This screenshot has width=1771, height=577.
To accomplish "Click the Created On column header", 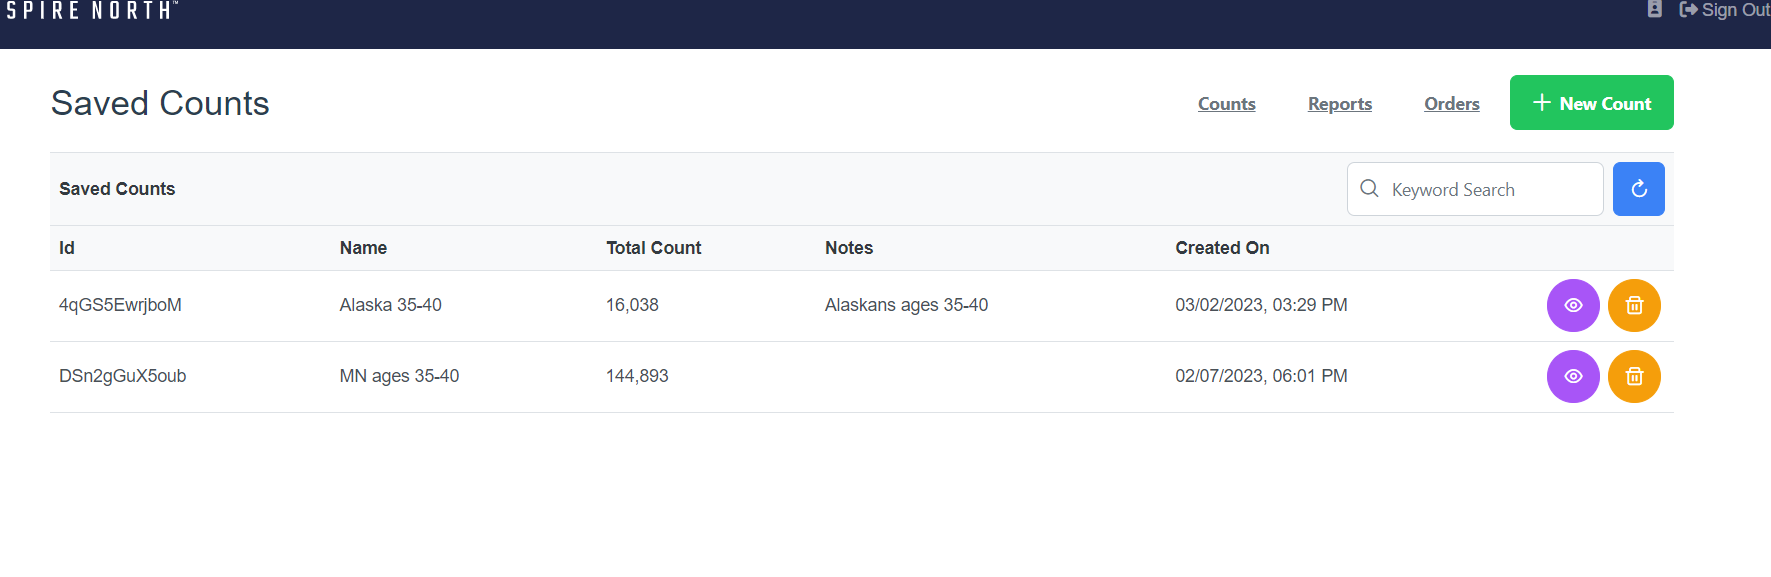I will point(1222,248).
